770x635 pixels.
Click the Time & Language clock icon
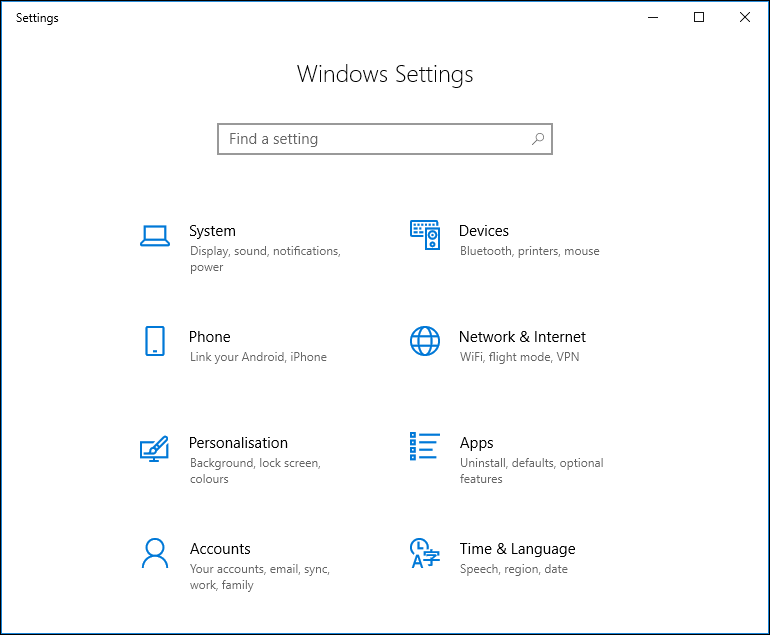[x=425, y=553]
